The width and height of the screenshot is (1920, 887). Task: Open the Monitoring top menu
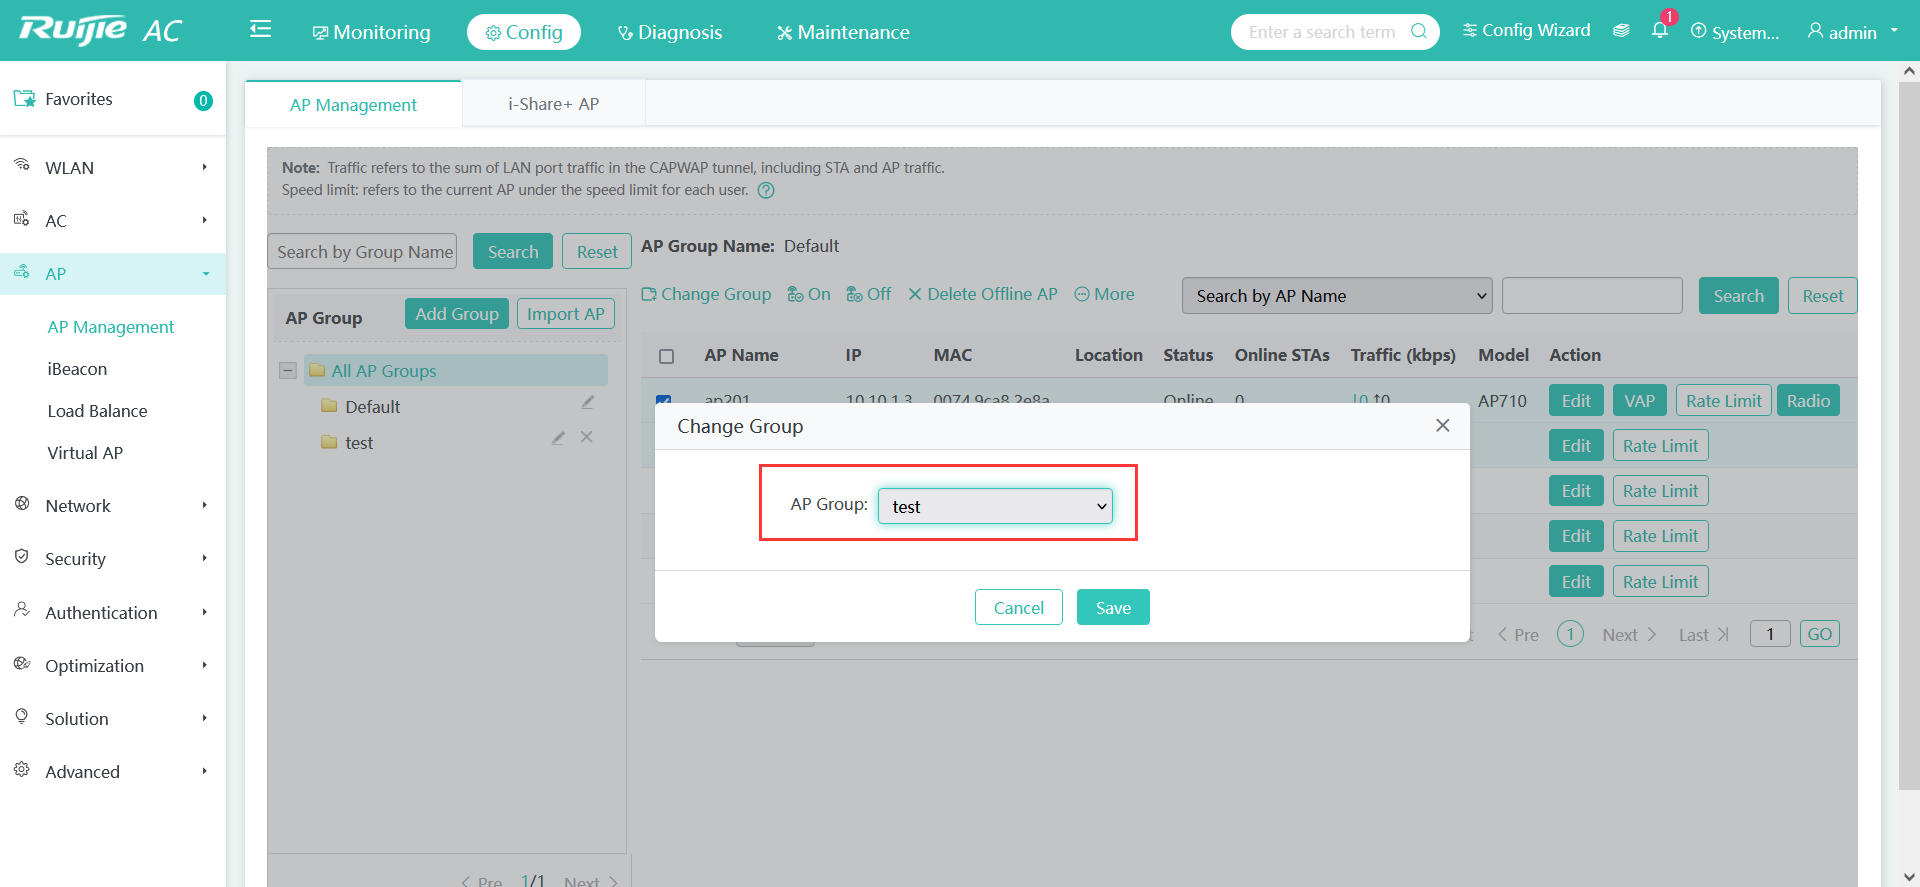click(372, 32)
